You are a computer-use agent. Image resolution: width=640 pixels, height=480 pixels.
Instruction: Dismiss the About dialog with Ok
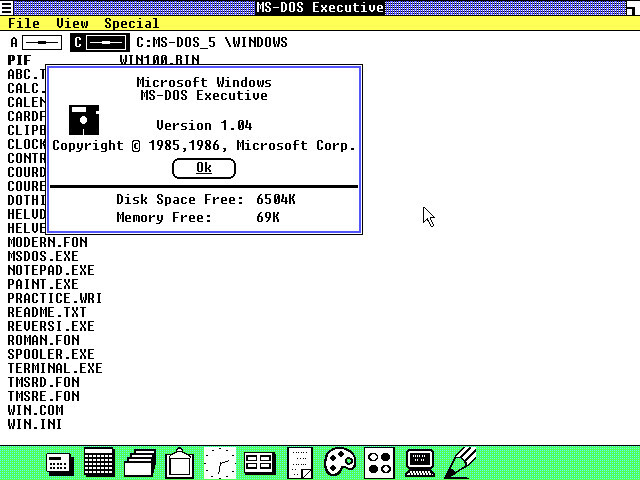[x=204, y=168]
